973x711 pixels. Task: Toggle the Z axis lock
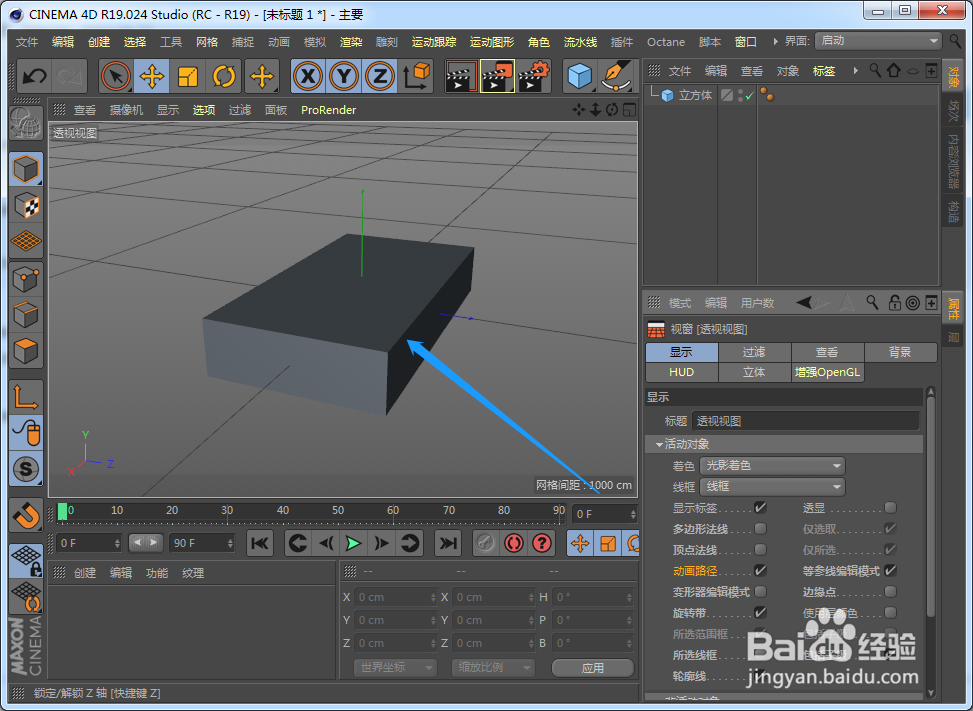(x=380, y=77)
